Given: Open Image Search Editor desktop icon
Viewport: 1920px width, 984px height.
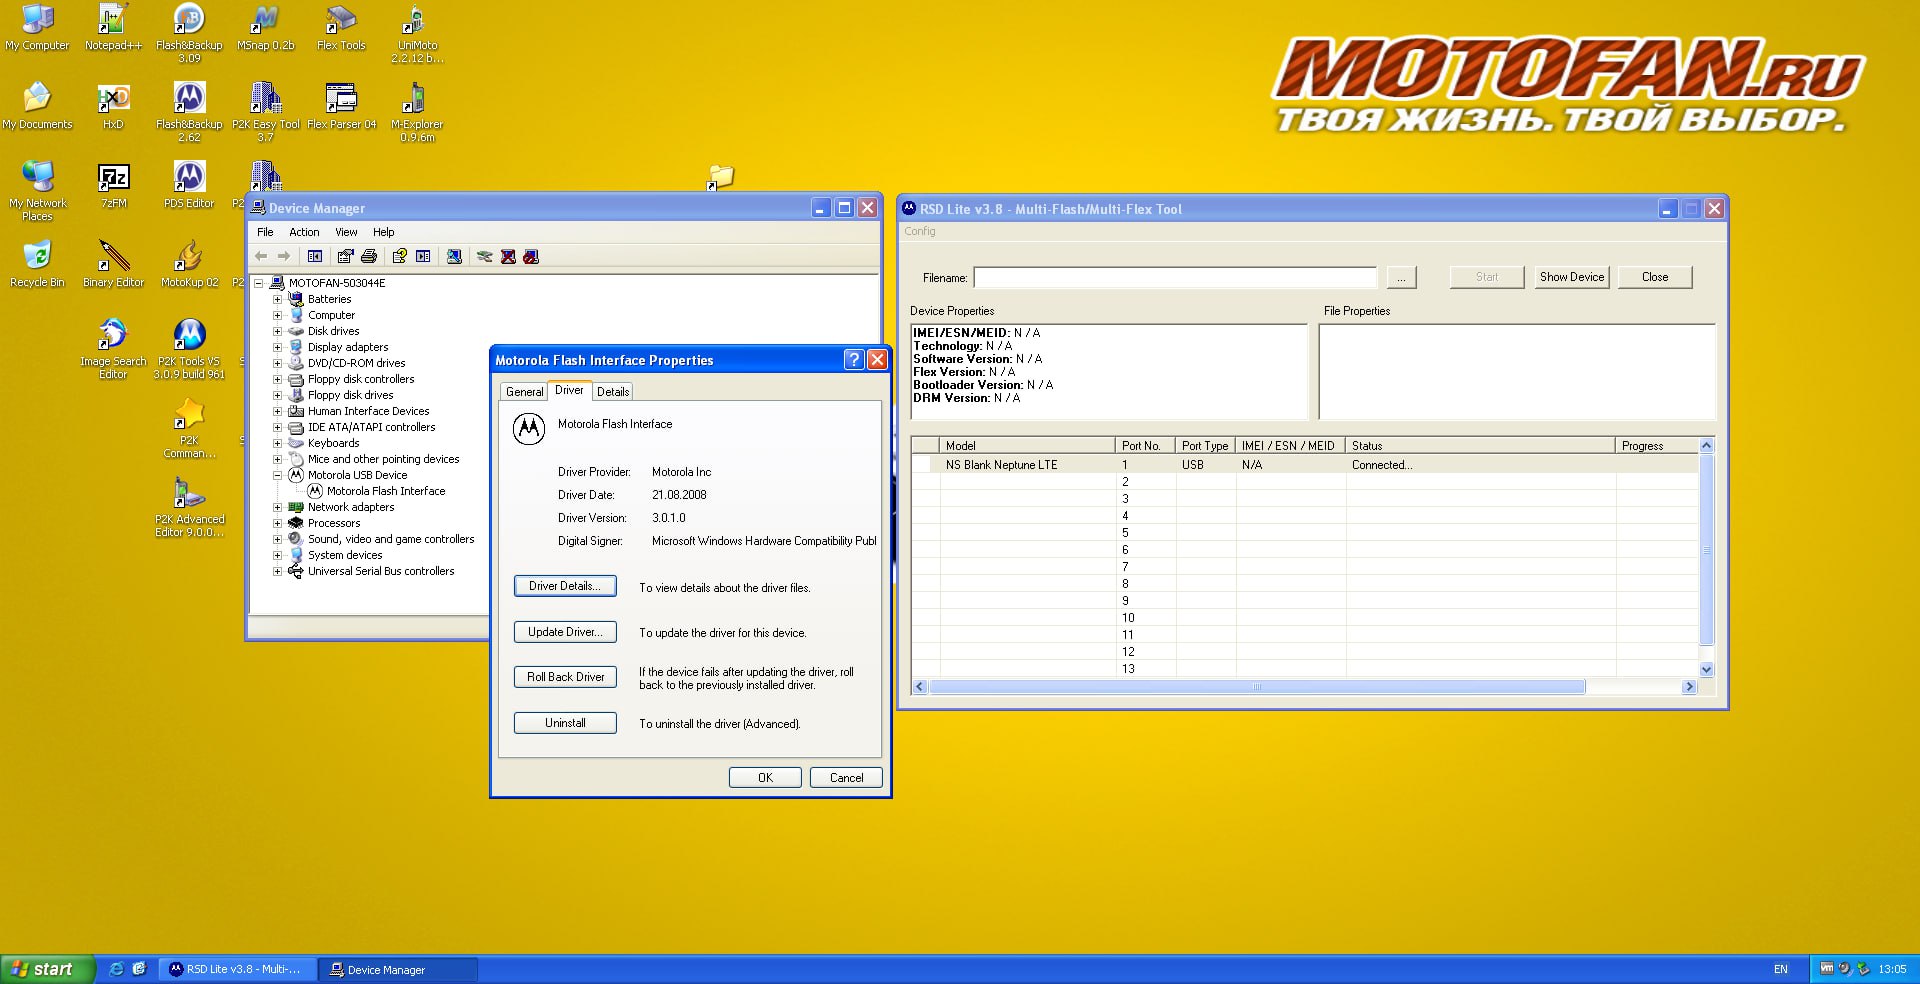Looking at the screenshot, I should (x=113, y=349).
